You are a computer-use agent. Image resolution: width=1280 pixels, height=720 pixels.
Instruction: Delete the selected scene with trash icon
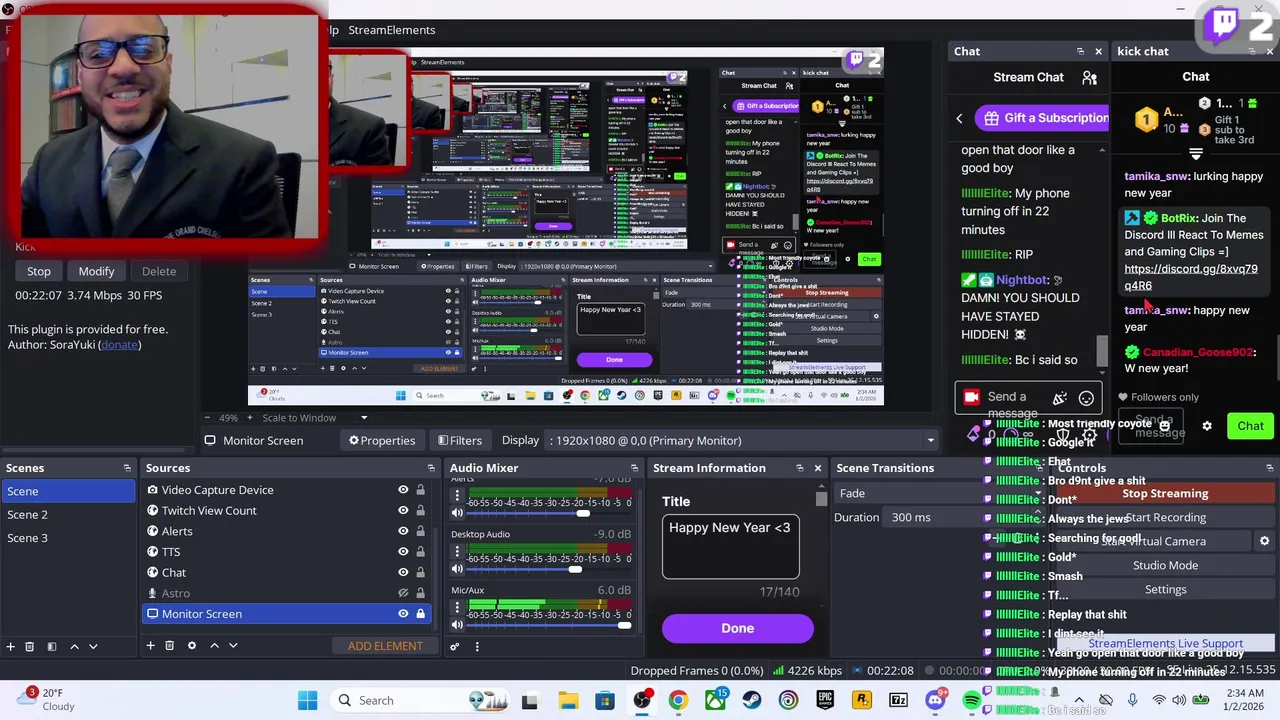pyautogui.click(x=29, y=646)
